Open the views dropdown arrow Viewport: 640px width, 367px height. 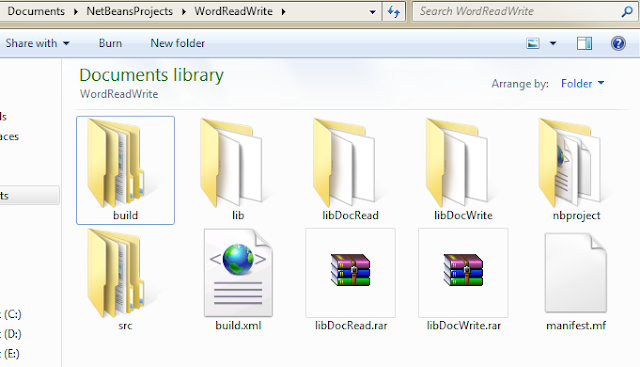coord(553,43)
